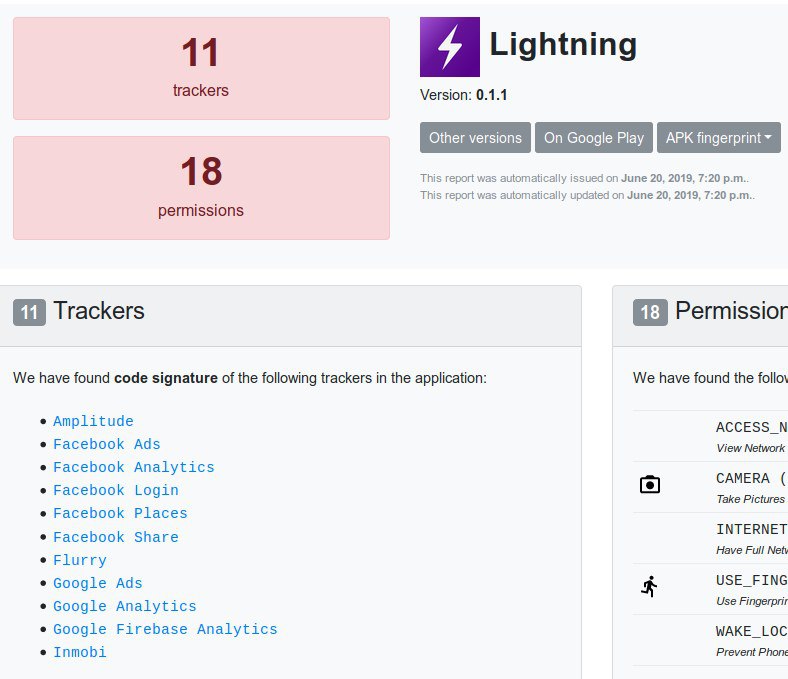Open the Google Ads tracker link
This screenshot has height=679, width=788.
[x=98, y=584]
